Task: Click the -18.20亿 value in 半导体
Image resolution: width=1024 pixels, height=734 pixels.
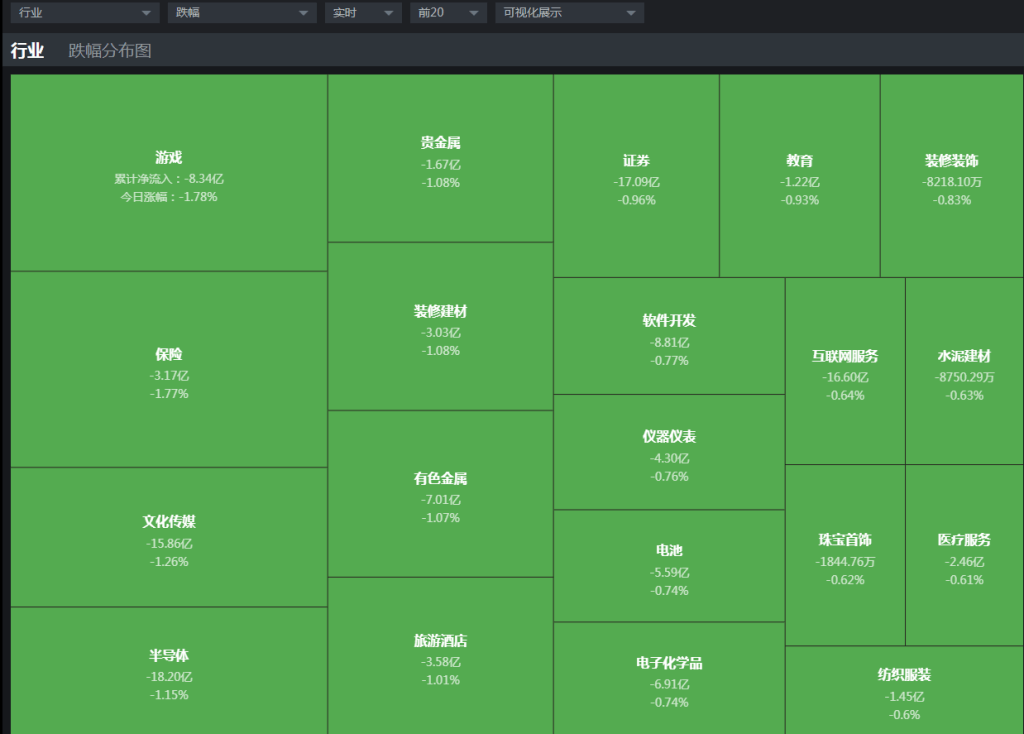Action: (x=168, y=677)
